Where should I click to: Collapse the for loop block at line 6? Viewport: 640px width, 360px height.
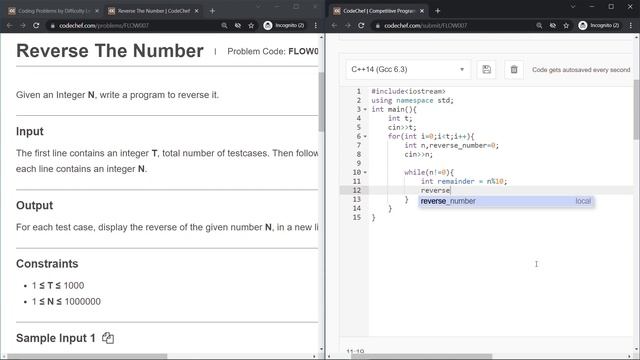point(365,136)
